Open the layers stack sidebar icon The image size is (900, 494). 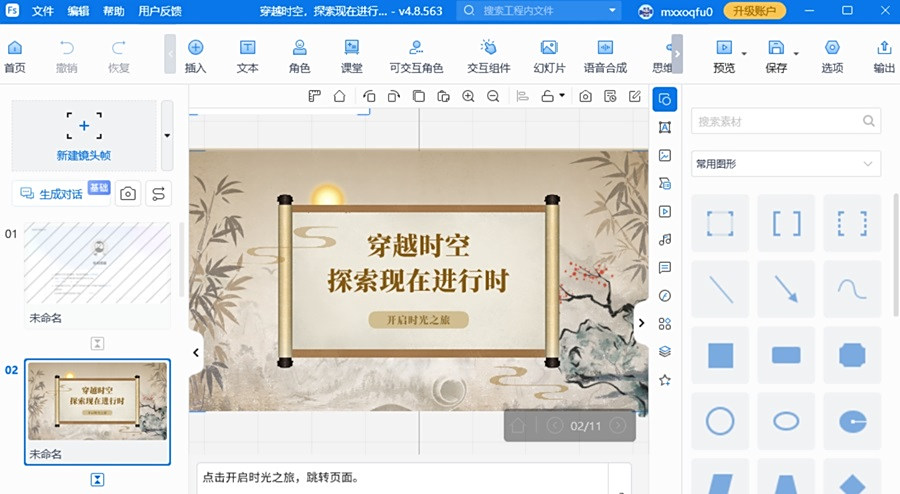665,352
